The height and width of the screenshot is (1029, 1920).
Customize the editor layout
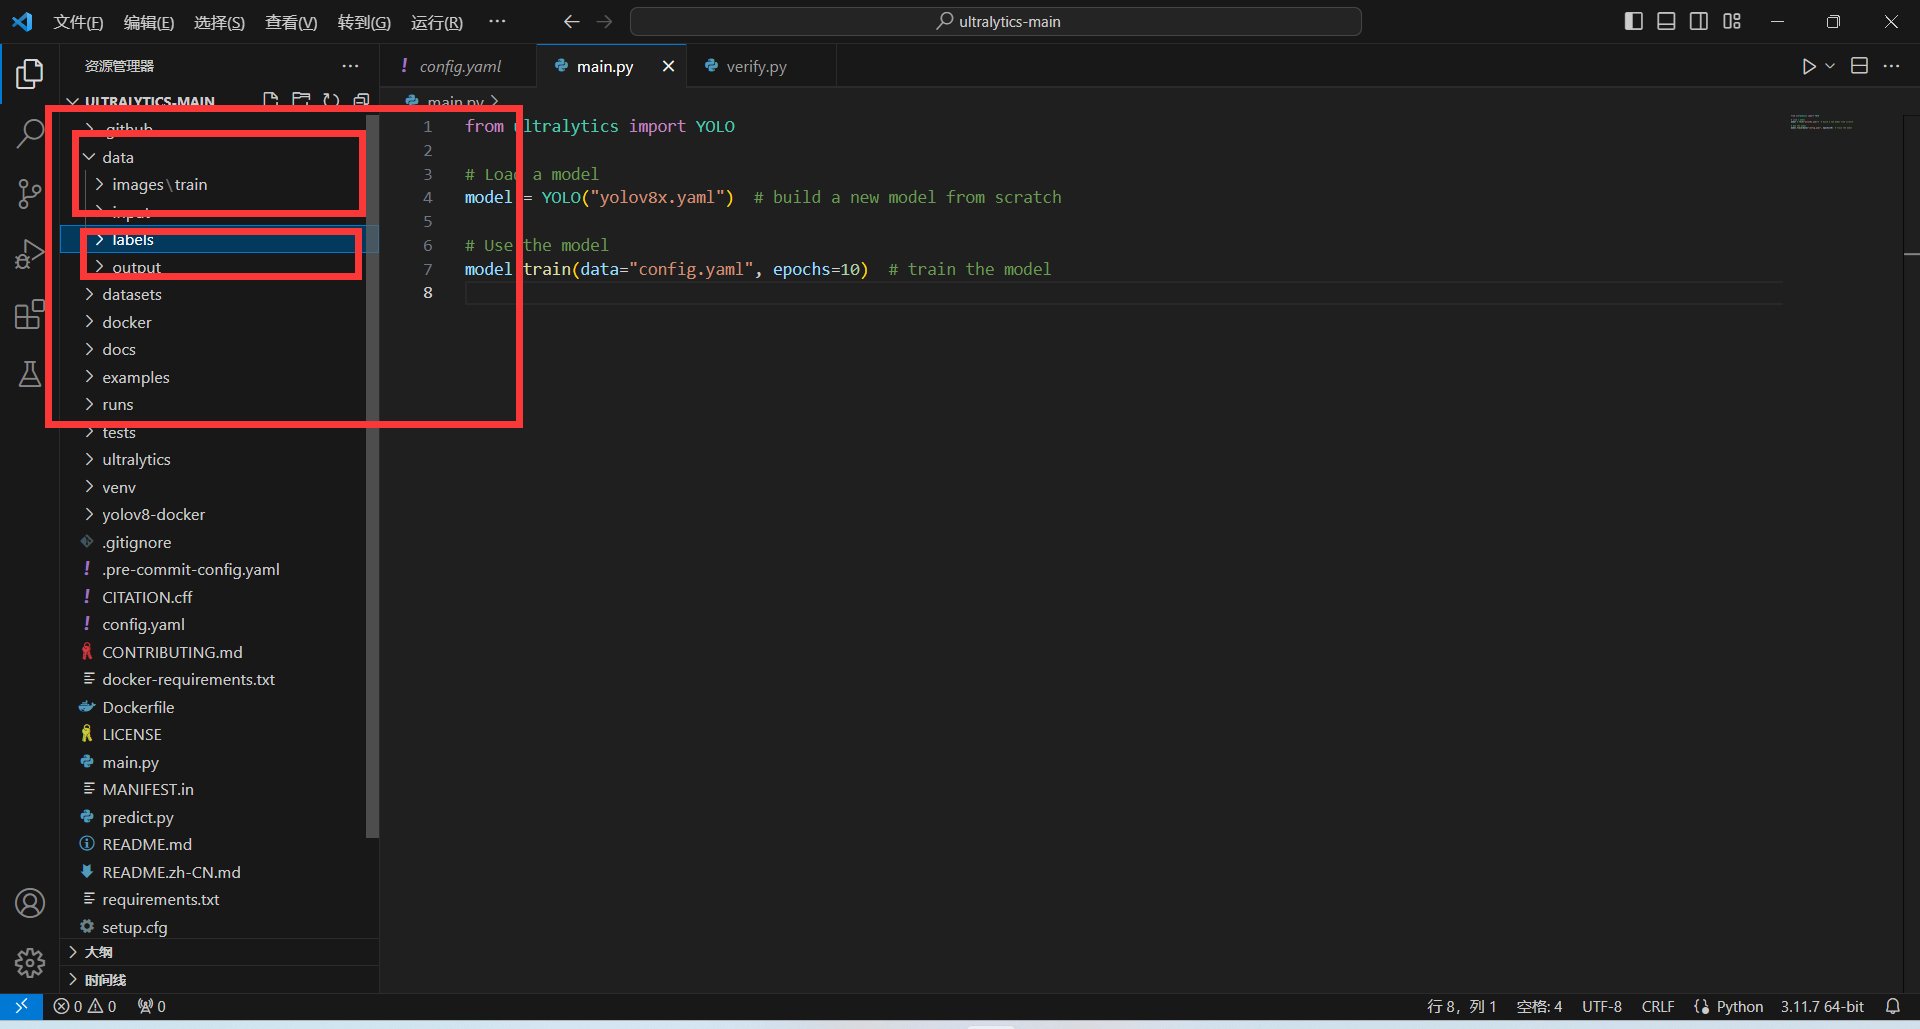click(1732, 21)
